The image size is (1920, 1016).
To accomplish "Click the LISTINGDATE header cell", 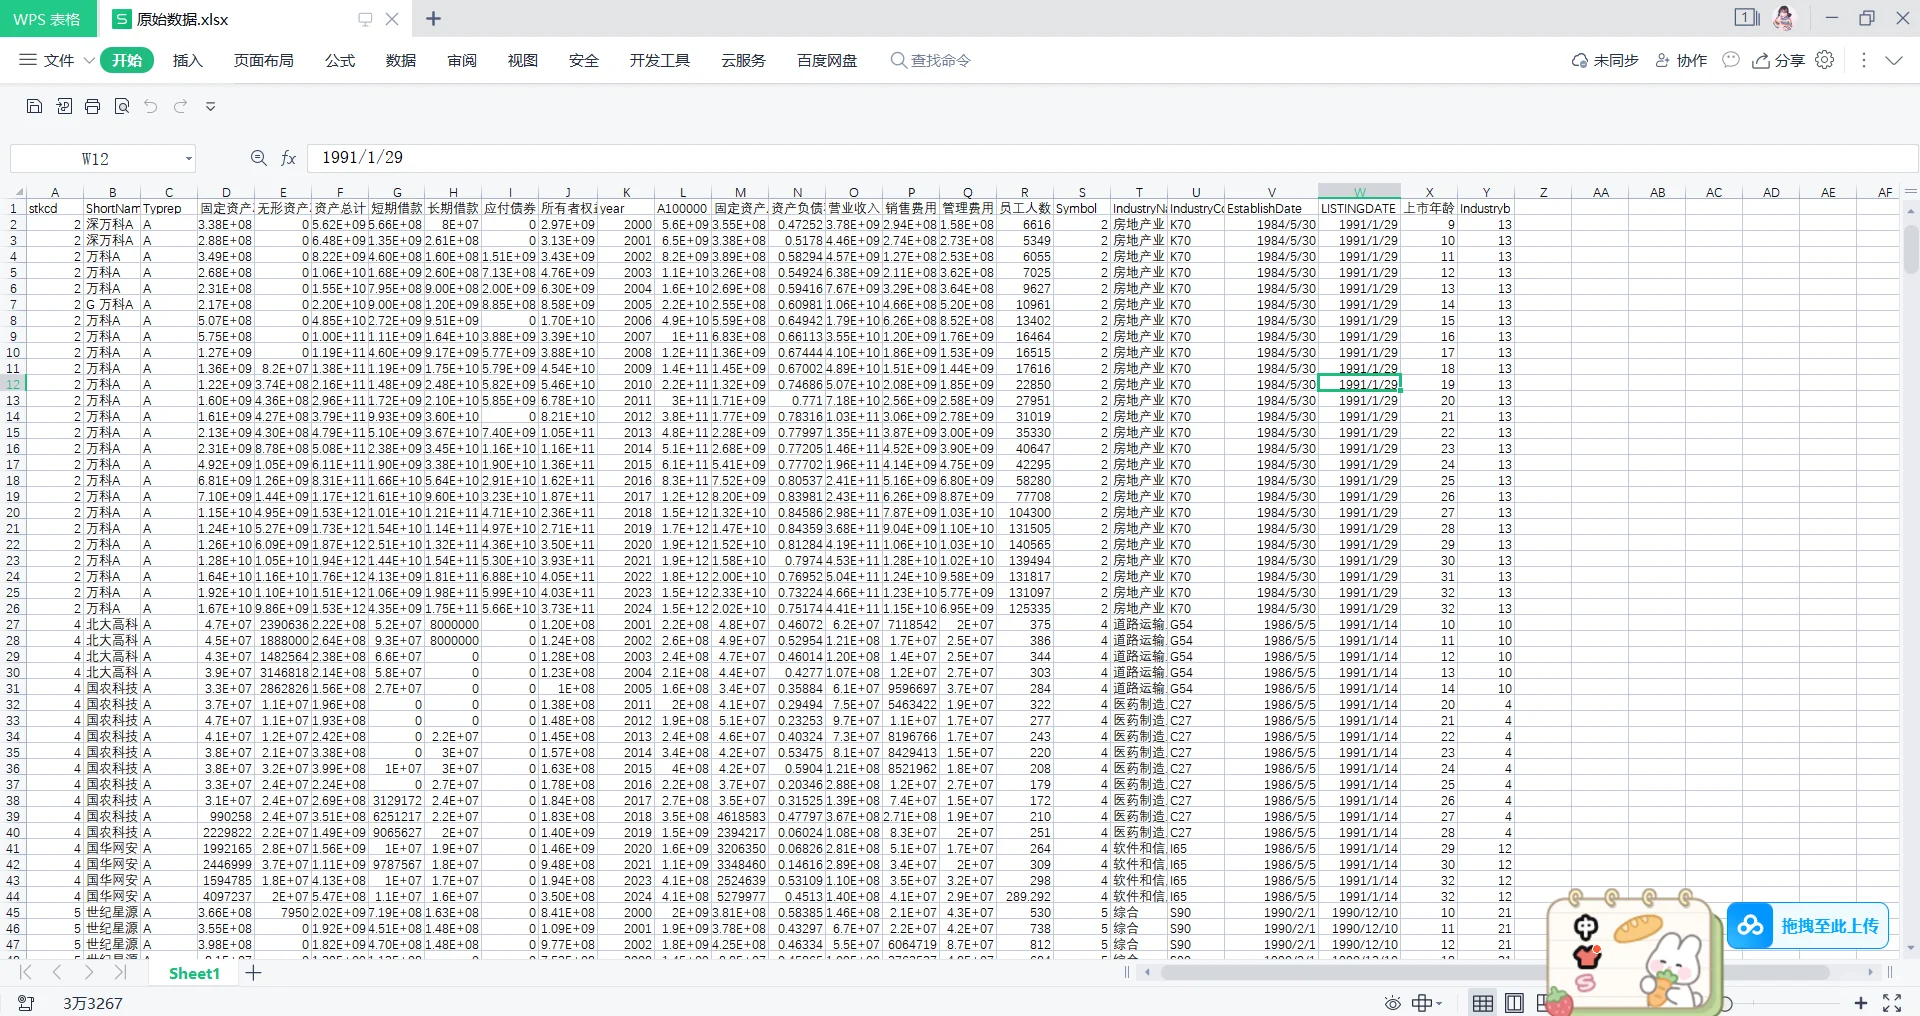I will (x=1359, y=208).
